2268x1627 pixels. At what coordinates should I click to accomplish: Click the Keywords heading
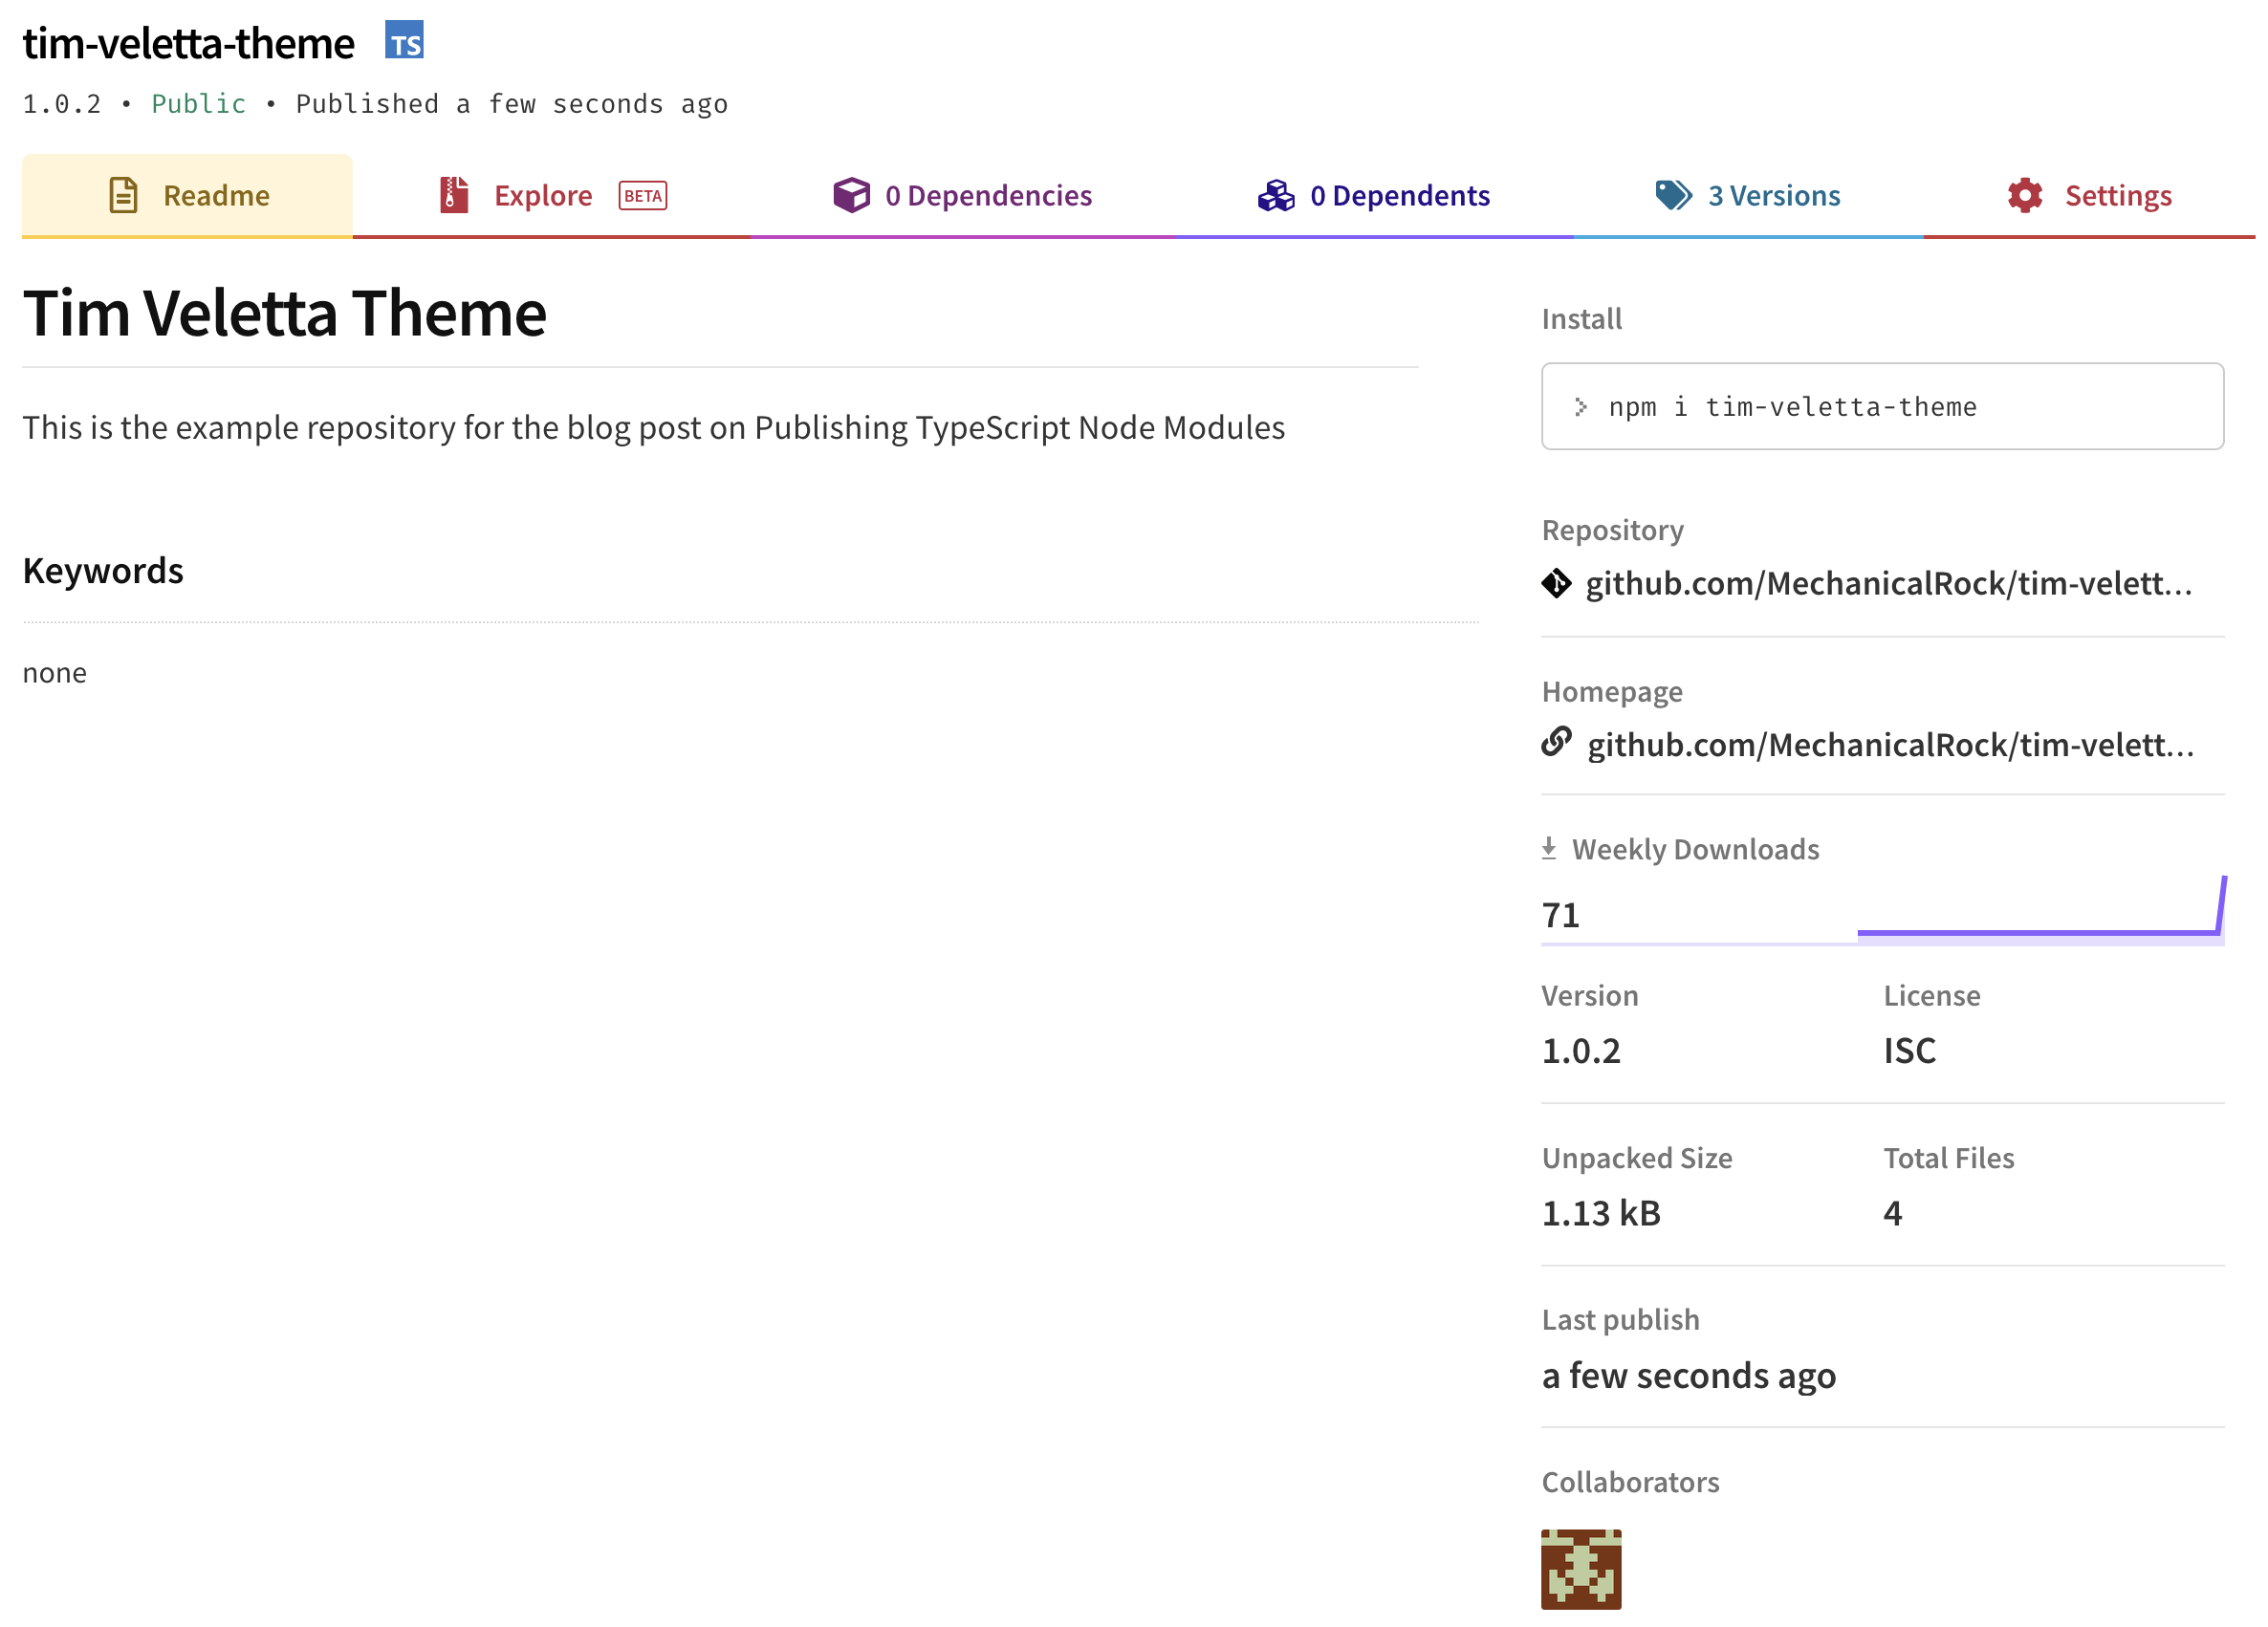tap(103, 571)
